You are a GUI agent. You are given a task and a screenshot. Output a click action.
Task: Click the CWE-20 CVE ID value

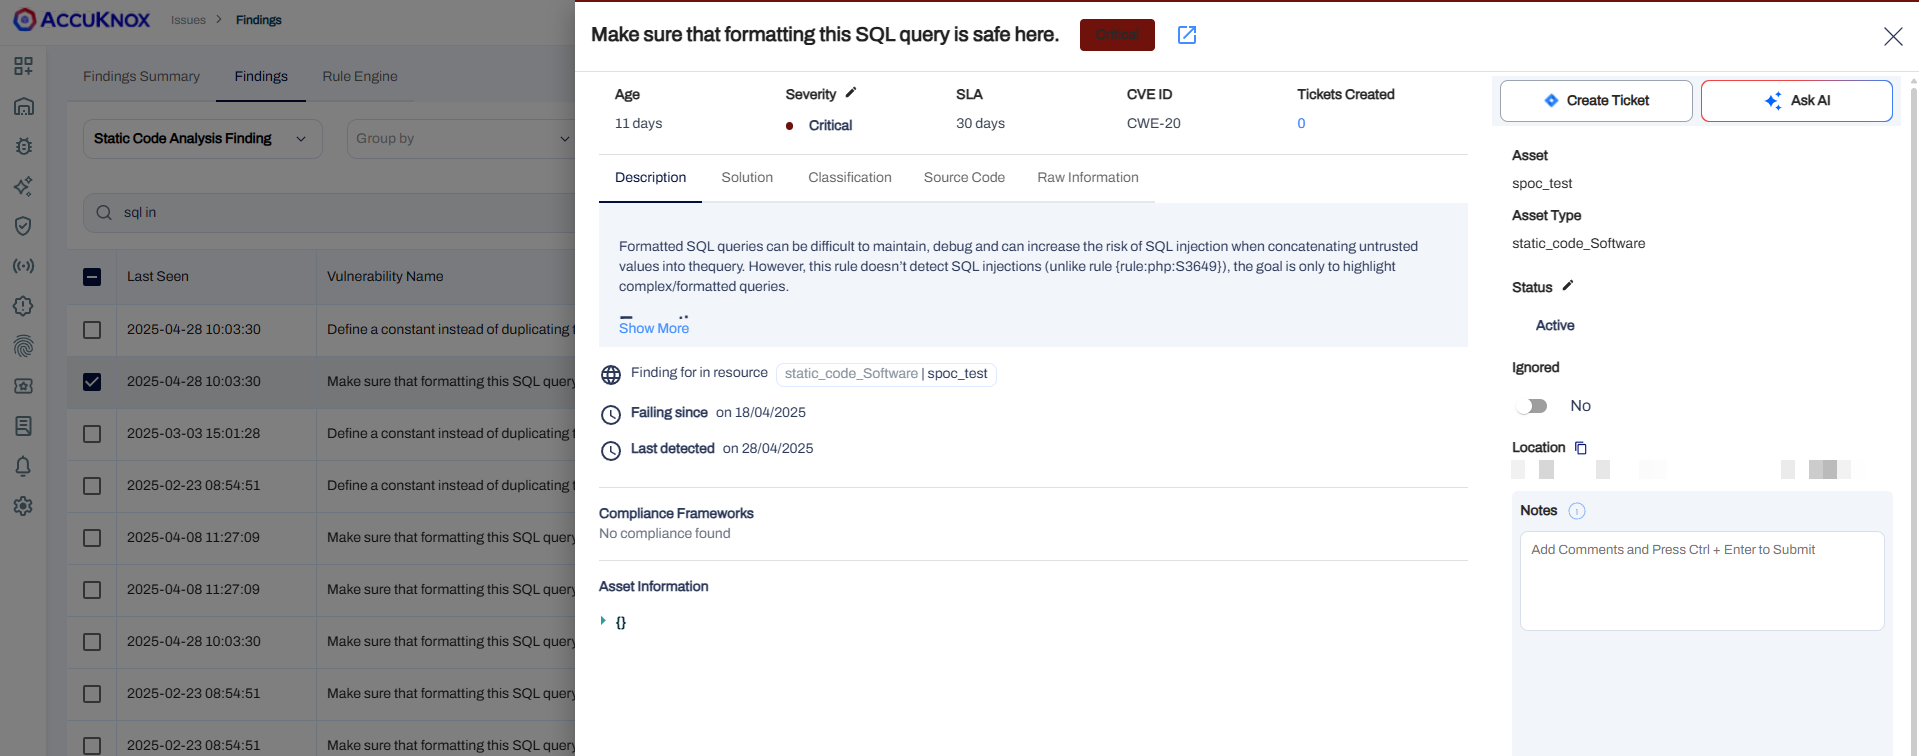[x=1153, y=123]
